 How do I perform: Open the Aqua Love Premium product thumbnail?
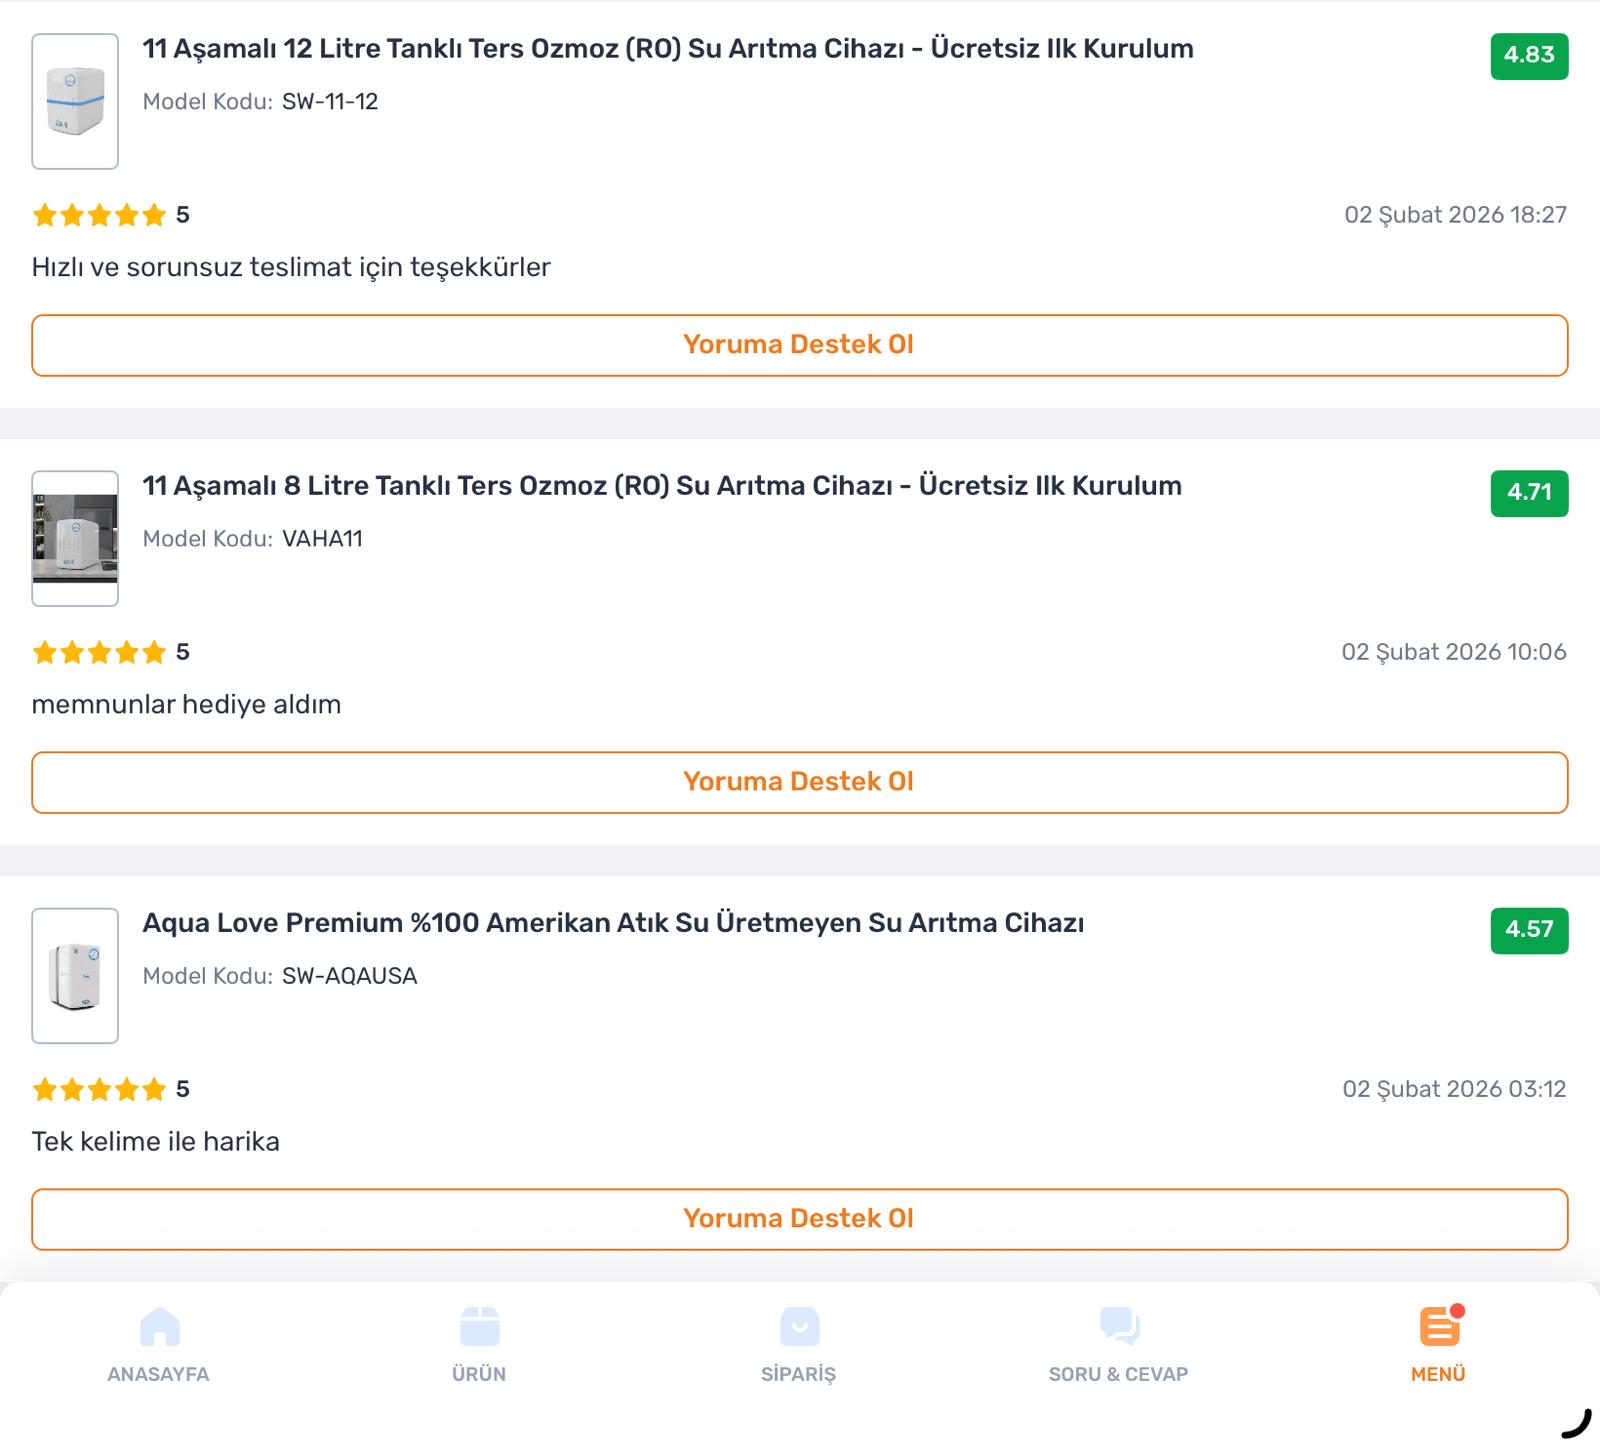tap(75, 975)
